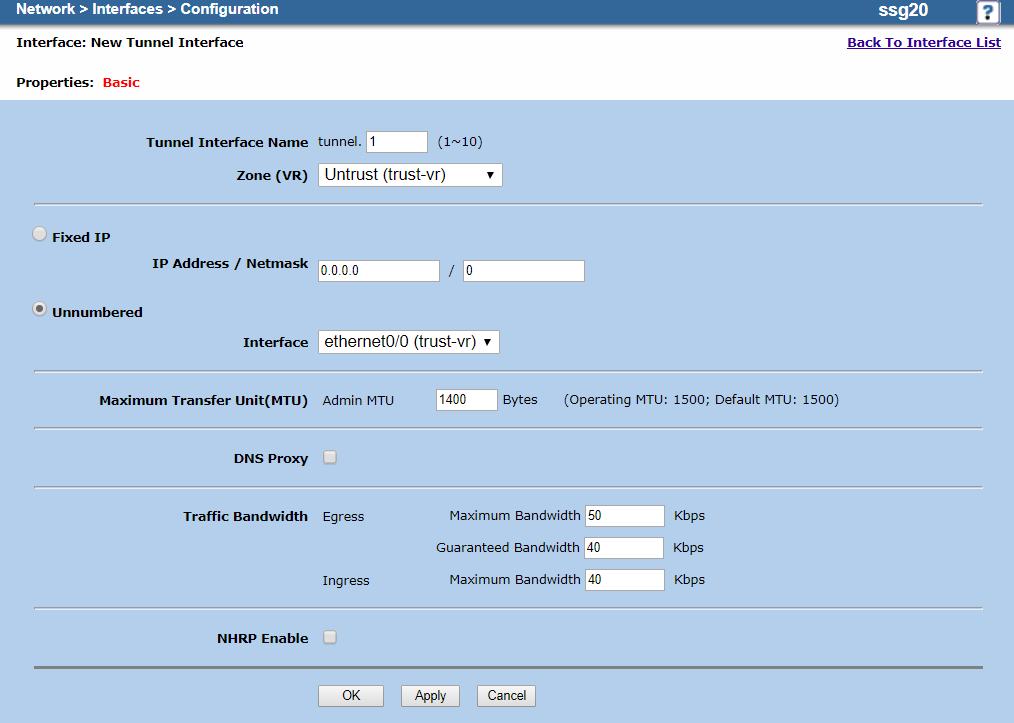This screenshot has height=723, width=1014.
Task: Select the Admin MTU bytes field
Action: (467, 400)
